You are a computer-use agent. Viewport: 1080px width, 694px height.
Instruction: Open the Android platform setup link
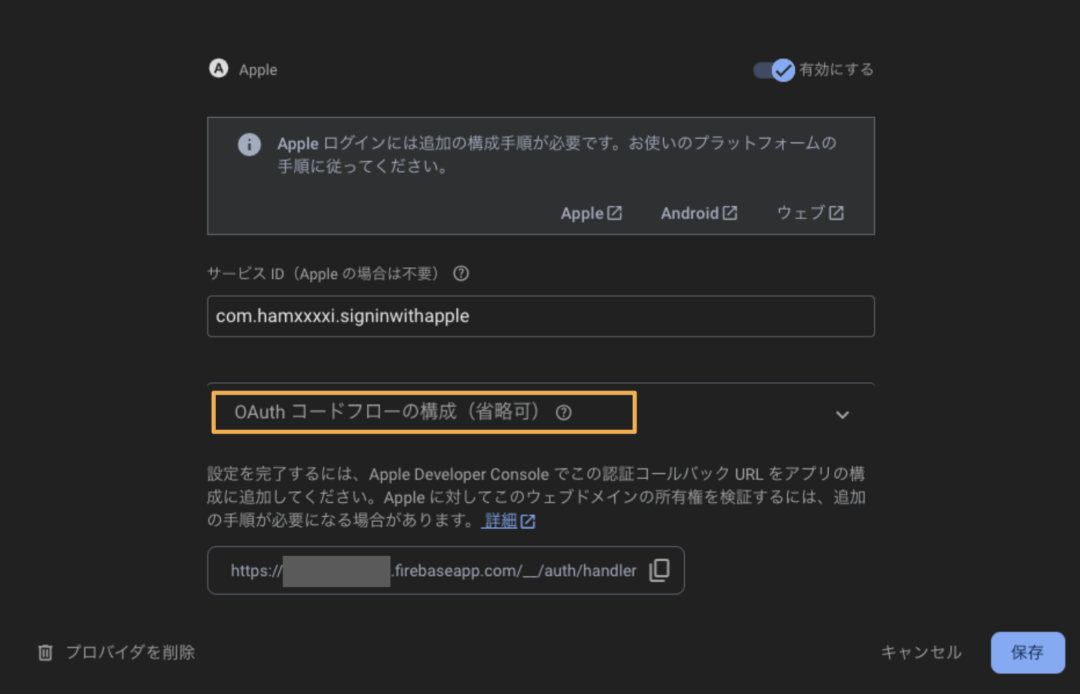point(698,213)
